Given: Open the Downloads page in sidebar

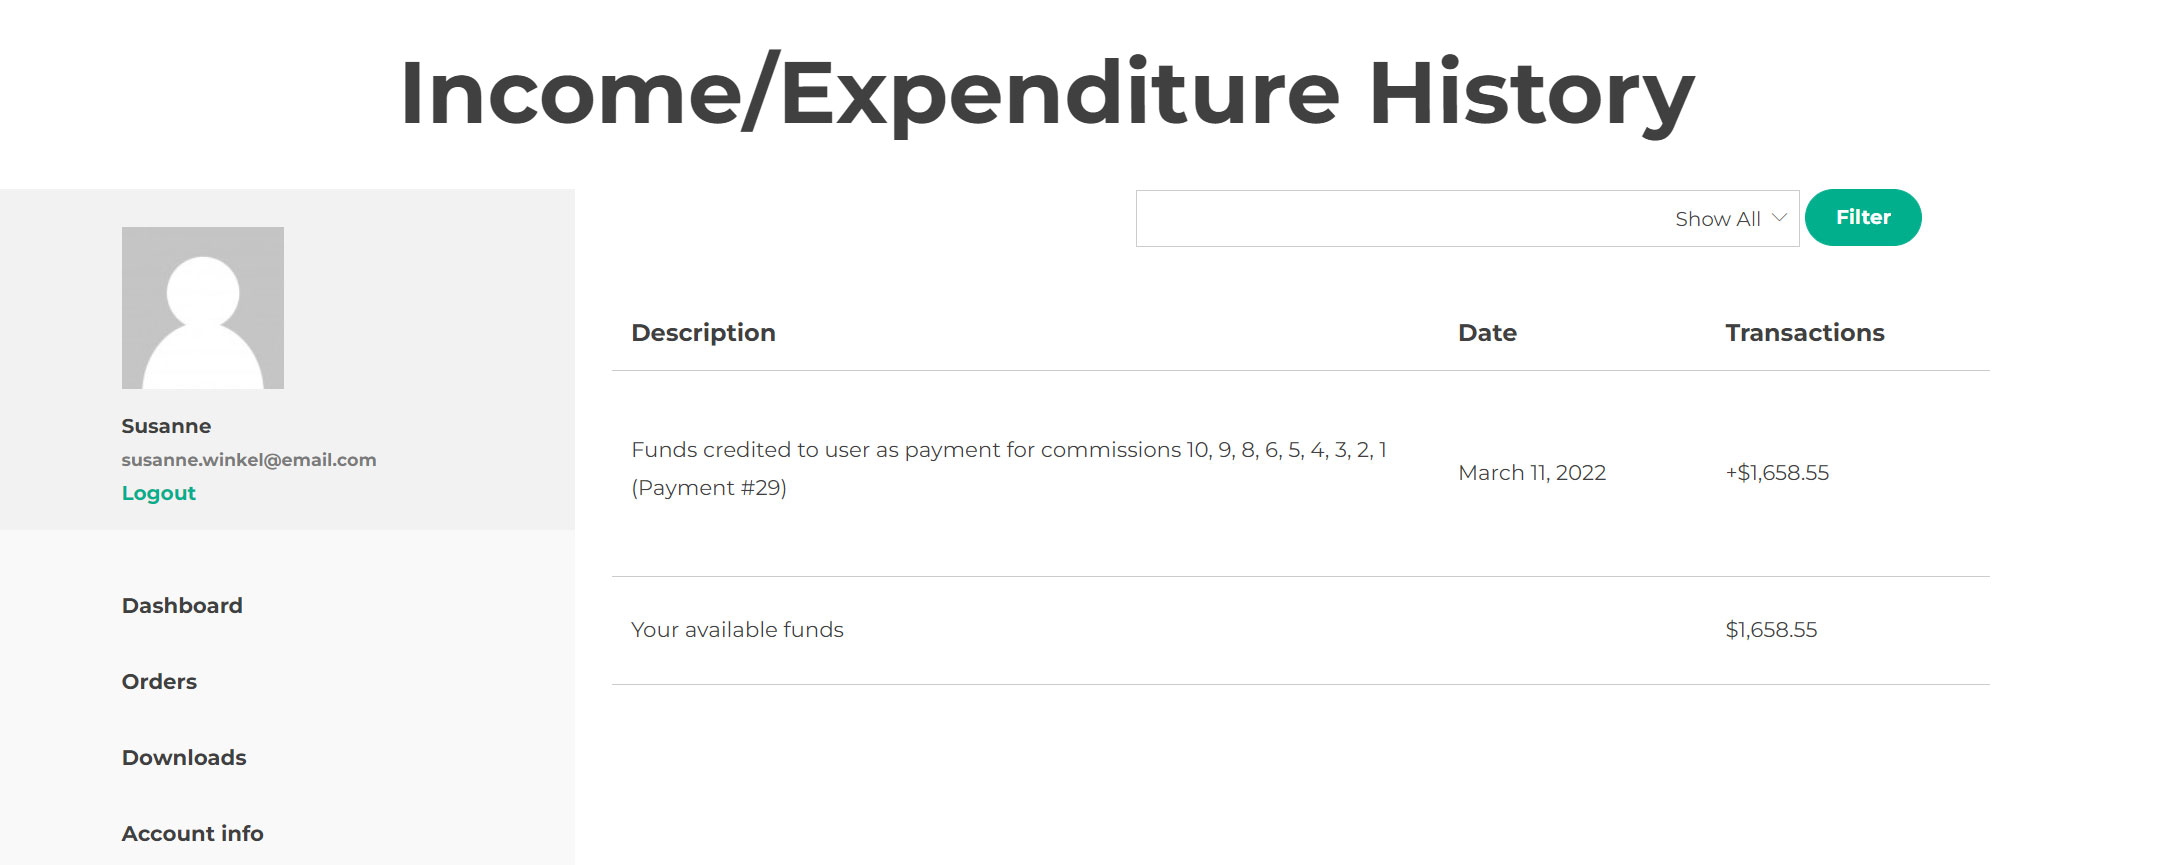Looking at the screenshot, I should tap(184, 758).
